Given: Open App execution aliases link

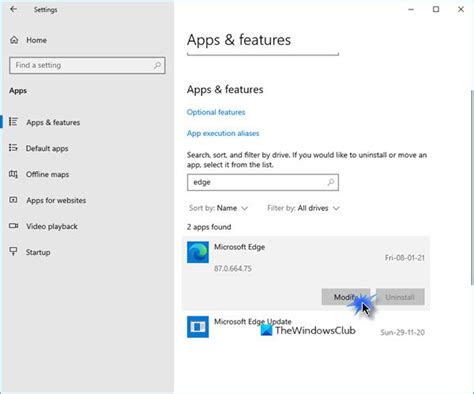Looking at the screenshot, I should pyautogui.click(x=223, y=133).
